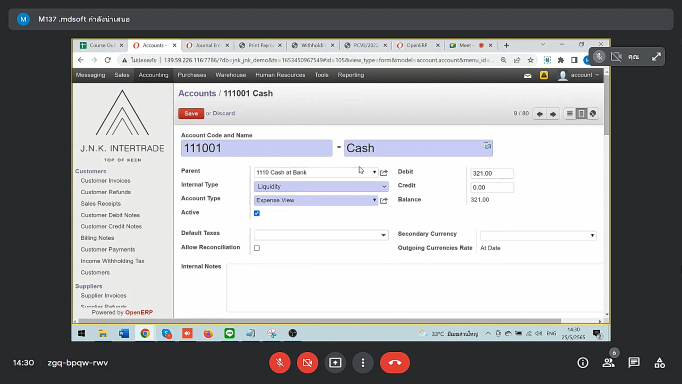682x384 pixels.
Task: Switch to Withholding browser tab
Action: tap(313, 45)
